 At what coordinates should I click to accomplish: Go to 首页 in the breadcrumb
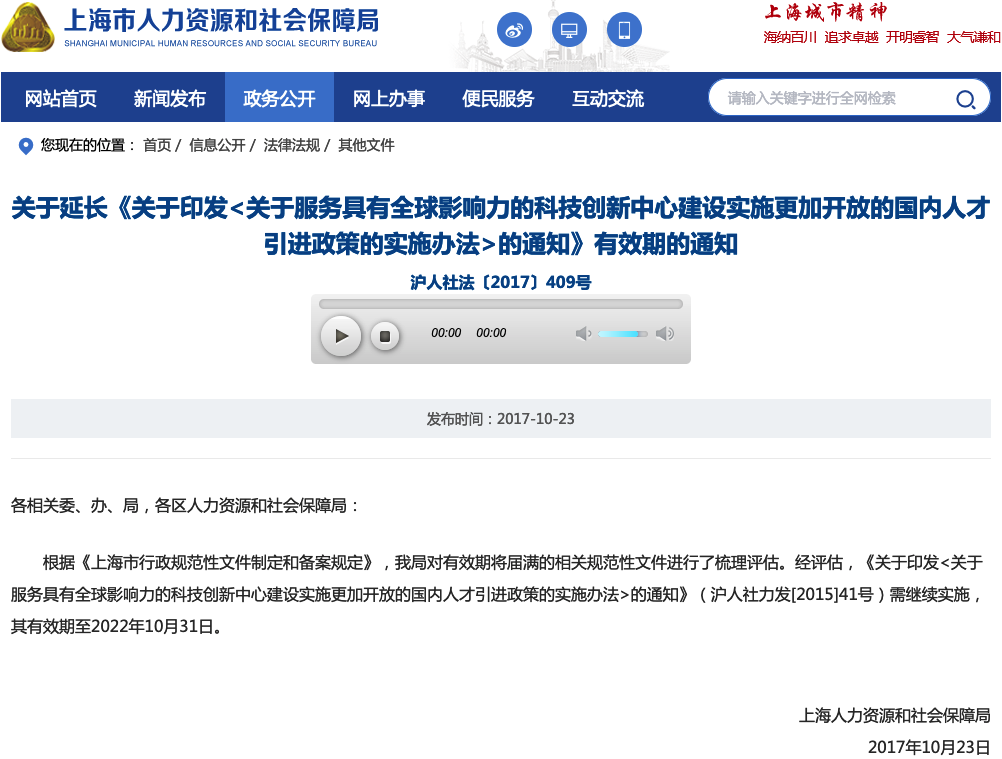pos(157,145)
